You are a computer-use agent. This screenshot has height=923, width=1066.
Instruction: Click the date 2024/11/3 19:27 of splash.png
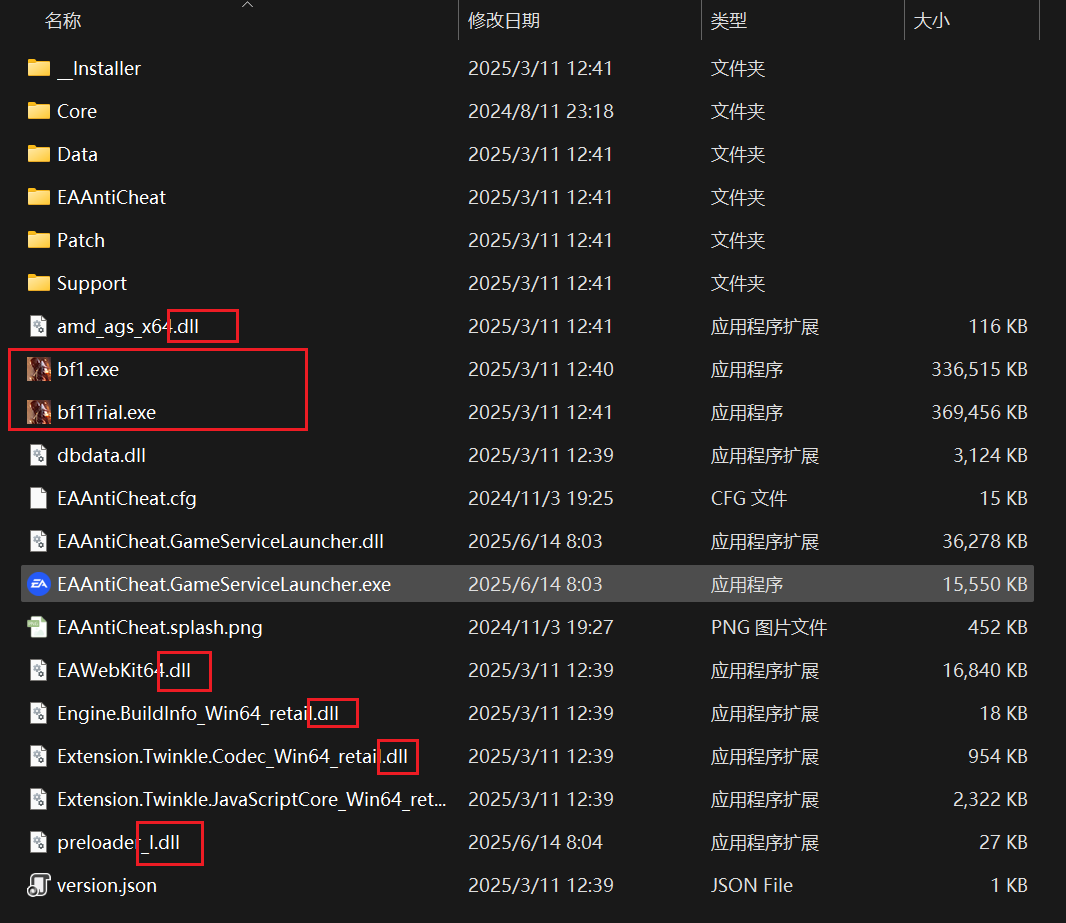coord(541,627)
